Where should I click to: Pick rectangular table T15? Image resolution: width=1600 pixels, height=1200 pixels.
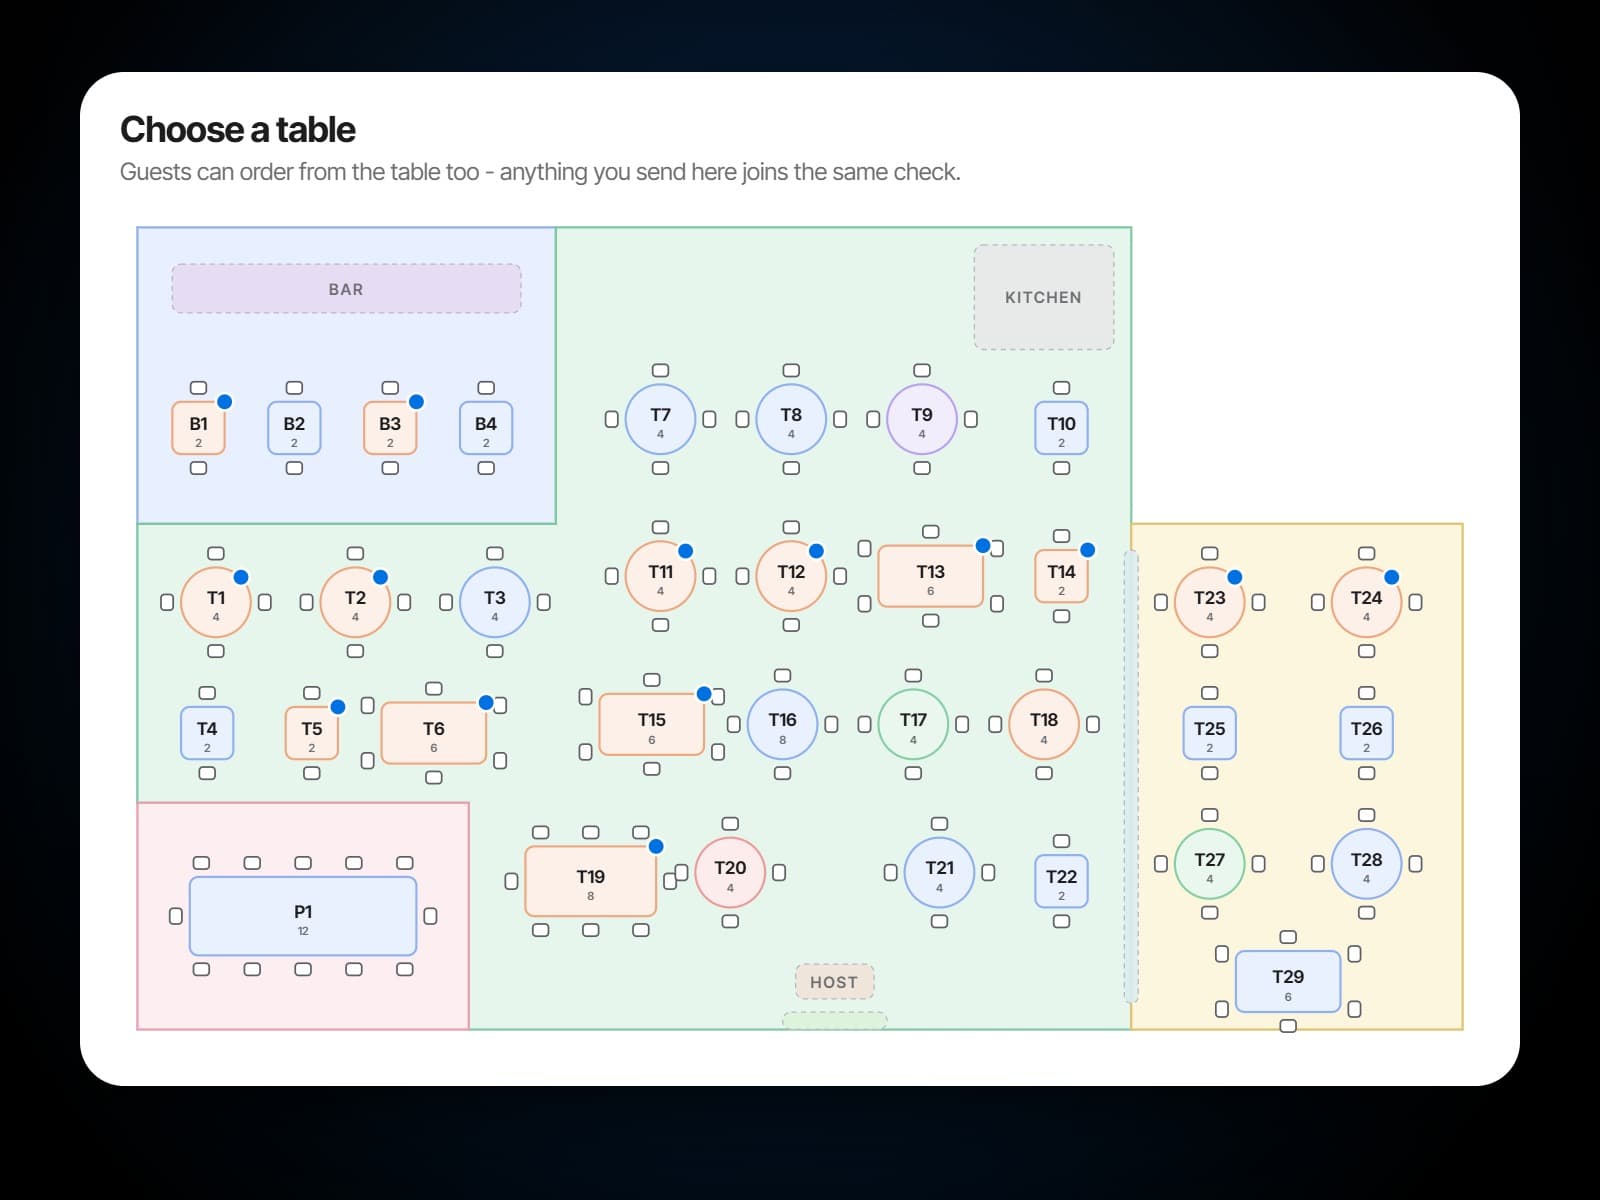point(652,724)
